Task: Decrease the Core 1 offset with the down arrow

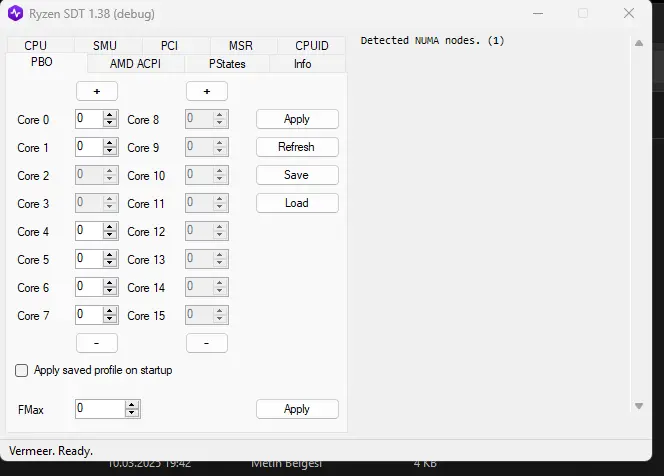Action: (110, 151)
